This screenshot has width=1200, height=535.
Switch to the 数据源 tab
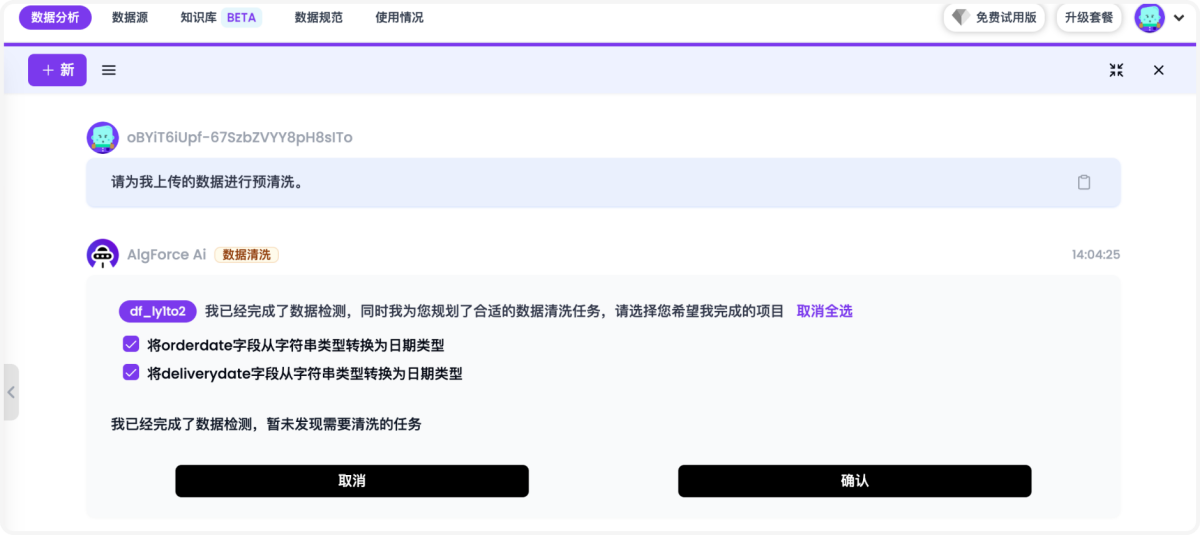point(130,17)
